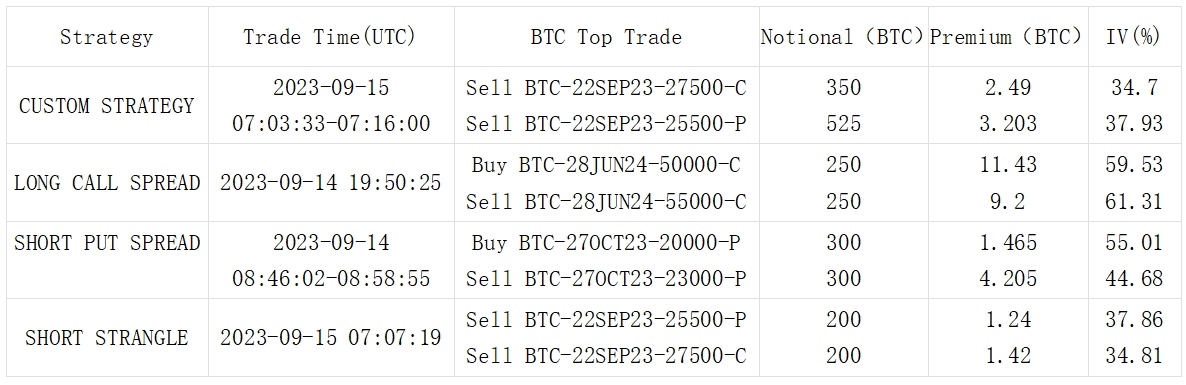1186x385 pixels.
Task: Select the 2023-09-15 07:07:19 trade time
Action: tap(331, 337)
